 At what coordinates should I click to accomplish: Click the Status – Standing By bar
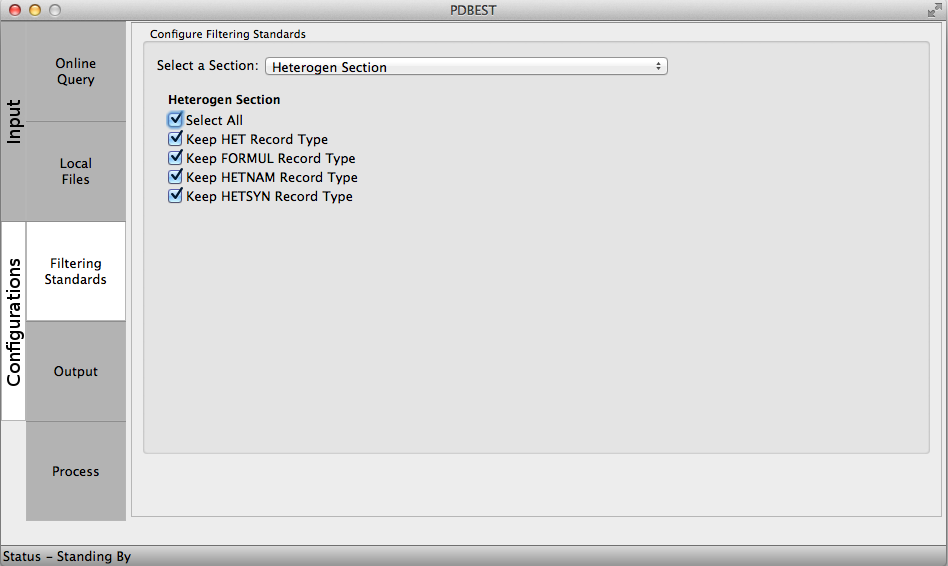coord(67,556)
